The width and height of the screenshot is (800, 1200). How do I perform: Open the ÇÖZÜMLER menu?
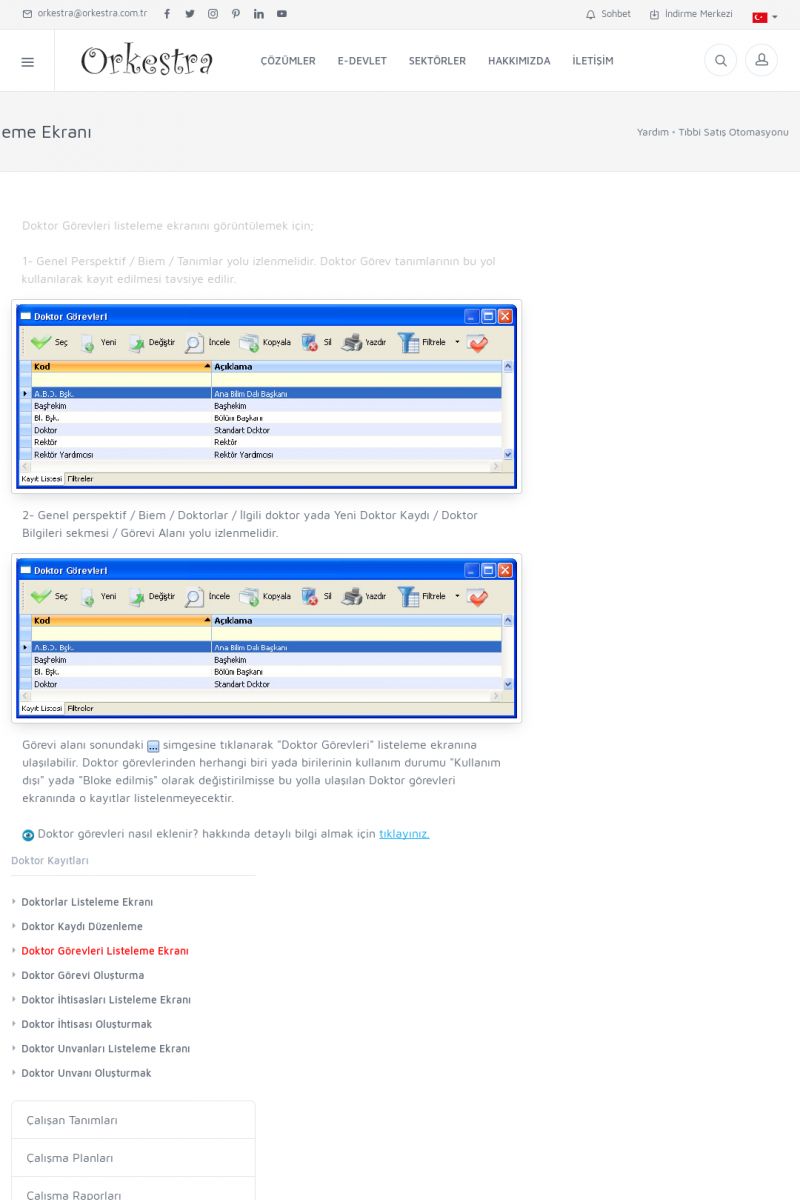pyautogui.click(x=288, y=61)
